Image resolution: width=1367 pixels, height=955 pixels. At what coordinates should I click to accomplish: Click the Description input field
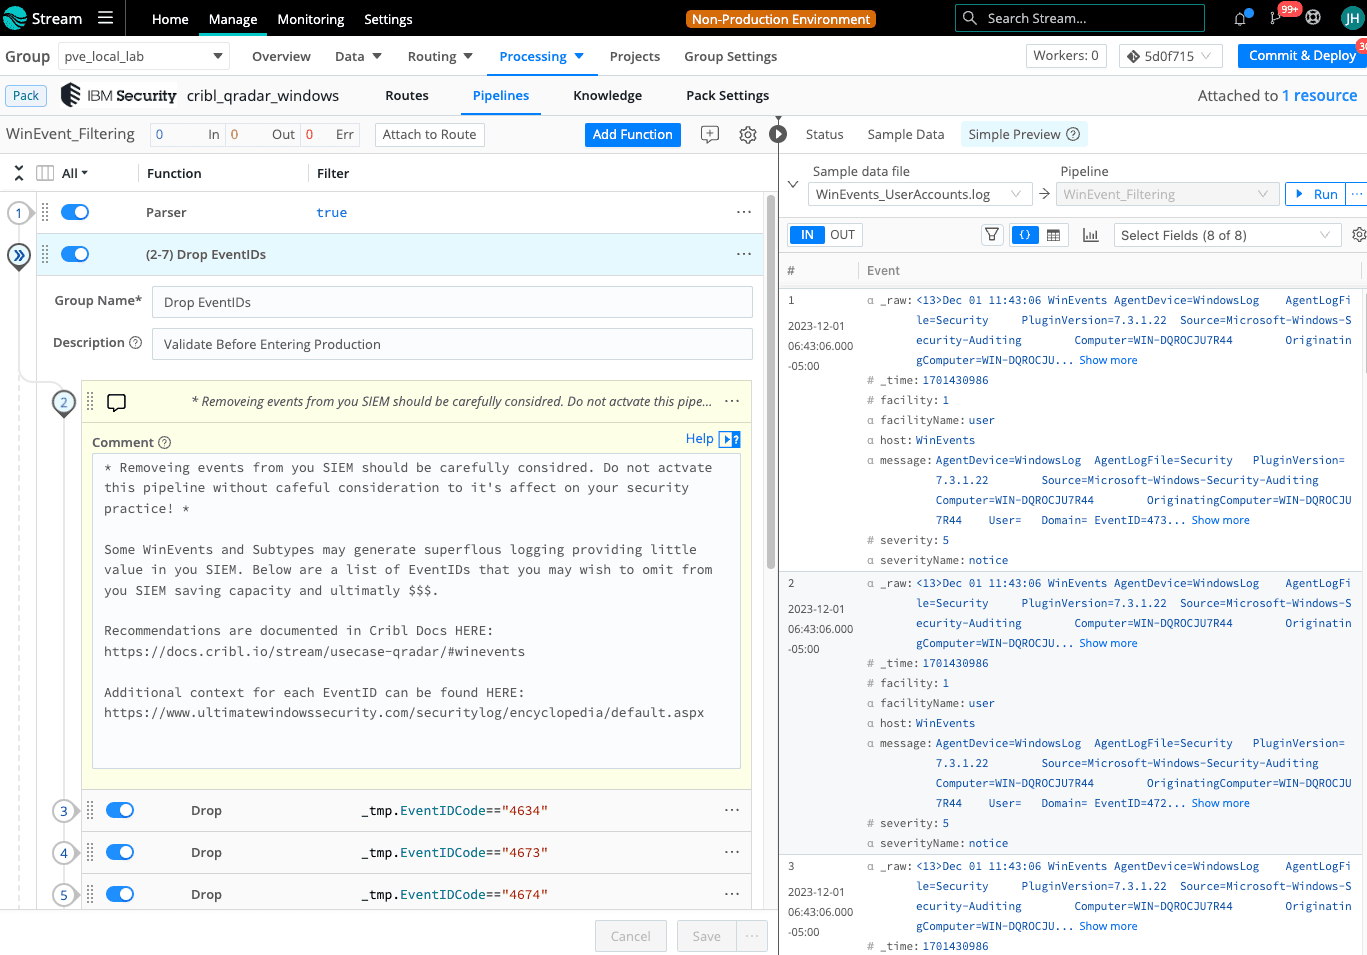point(452,344)
